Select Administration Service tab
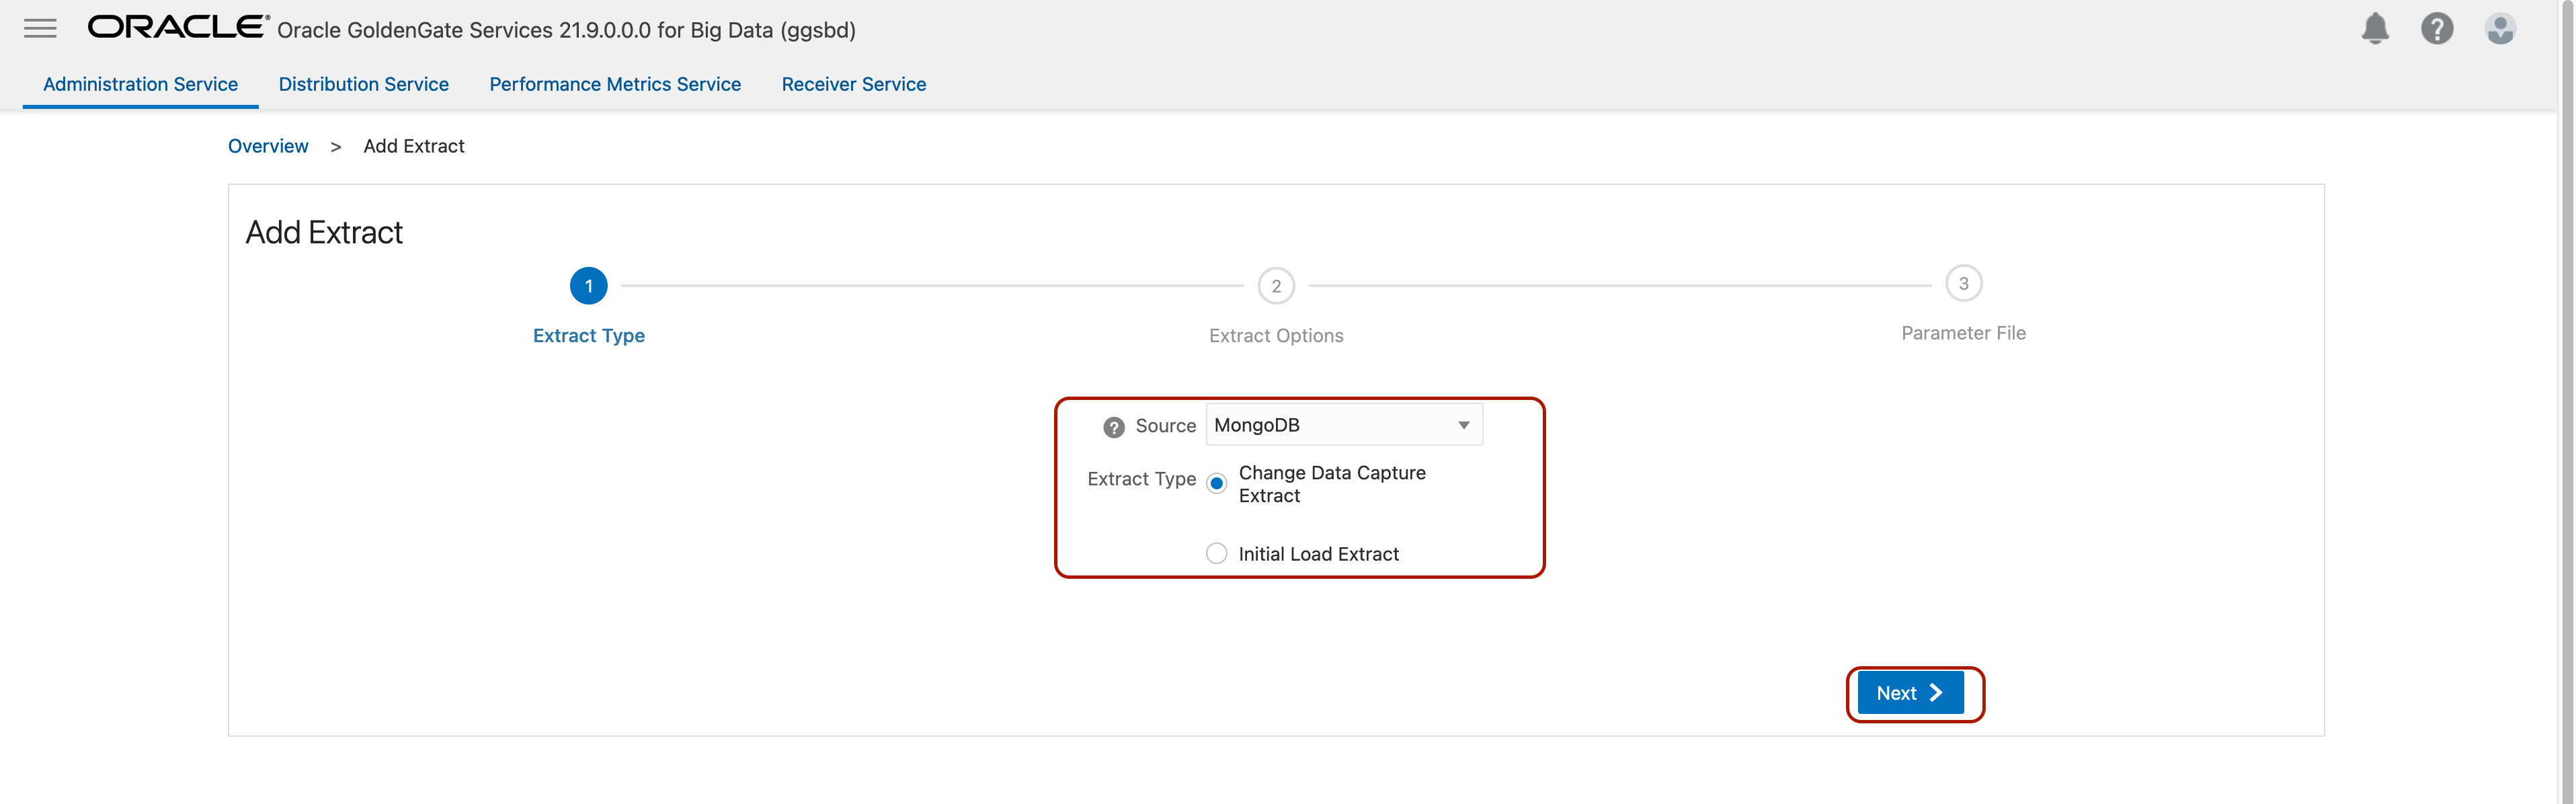This screenshot has height=804, width=2576. (140, 85)
